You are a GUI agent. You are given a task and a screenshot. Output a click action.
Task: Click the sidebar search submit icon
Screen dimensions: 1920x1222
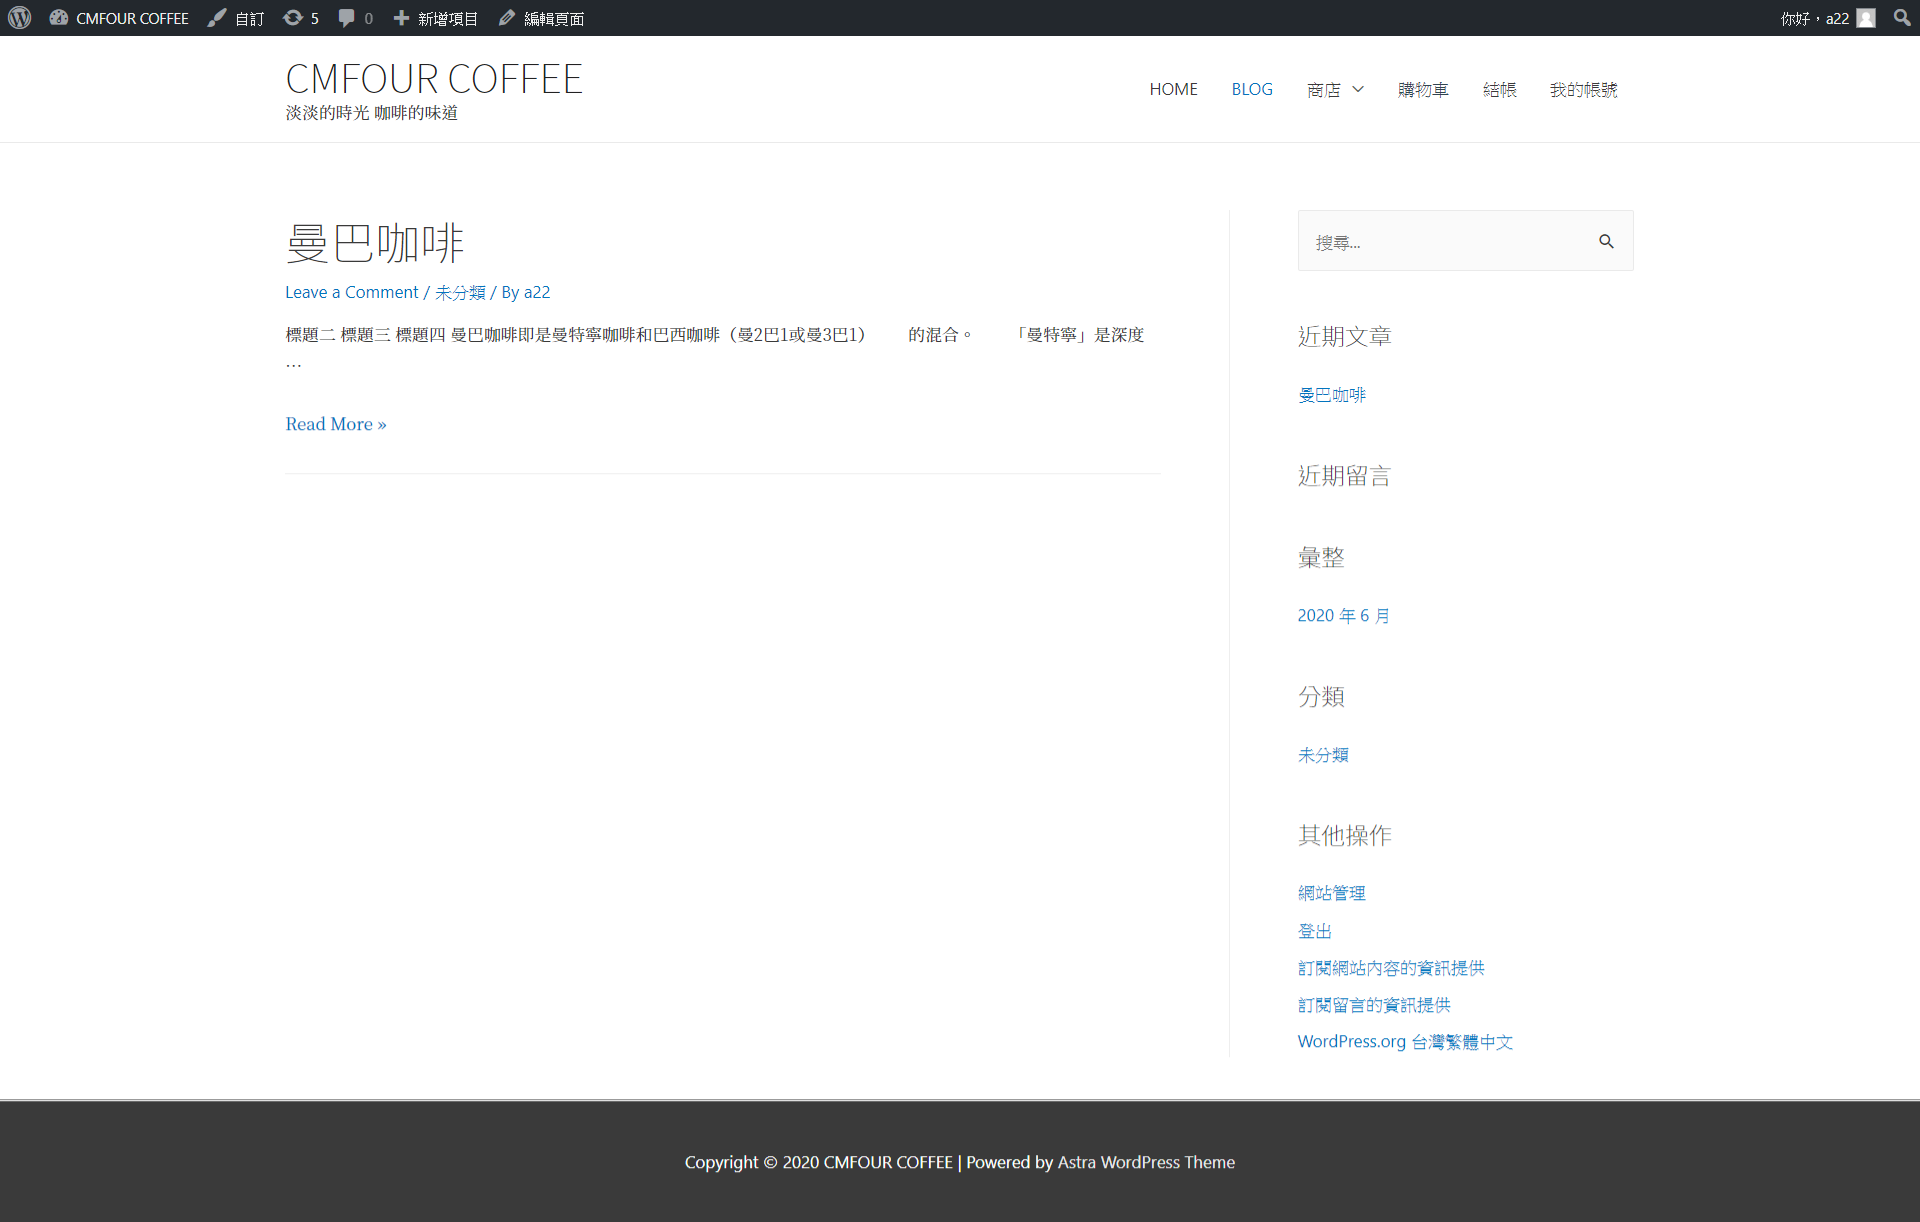pyautogui.click(x=1606, y=241)
